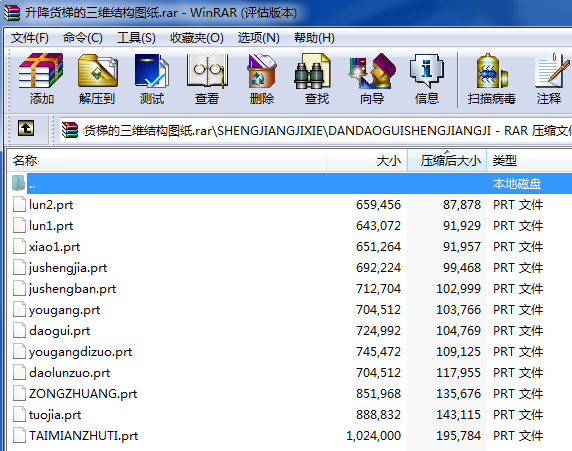The height and width of the screenshot is (451, 572).
Task: Click the 注释 (Comment) icon
Action: [551, 71]
